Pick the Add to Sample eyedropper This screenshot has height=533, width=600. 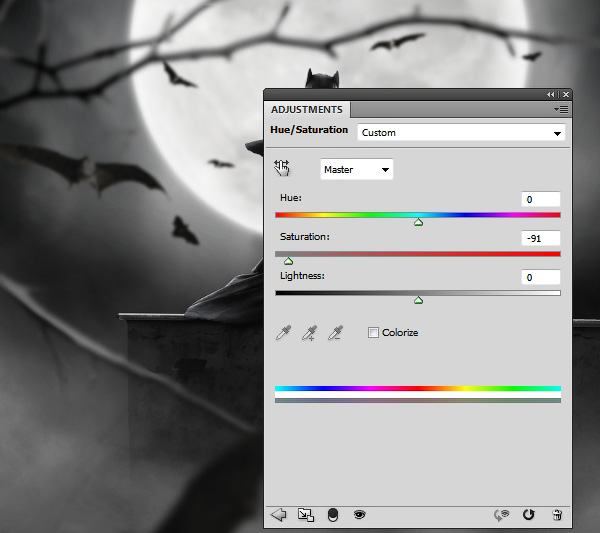pyautogui.click(x=310, y=333)
